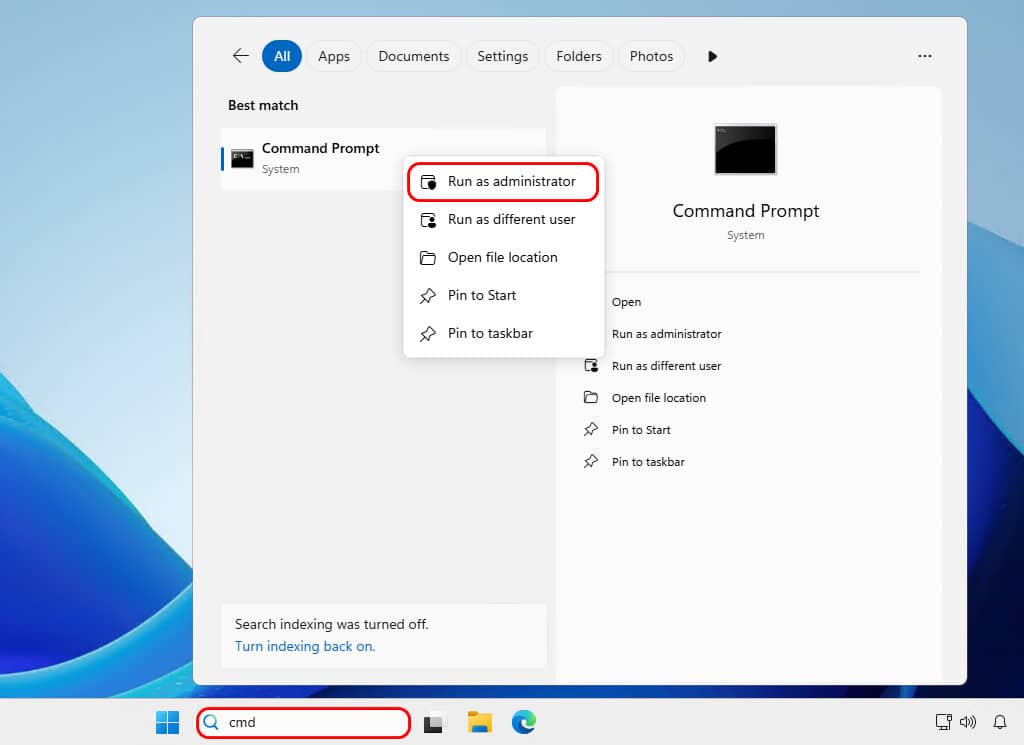
Task: Switch to the Settings filter tab
Action: tap(502, 56)
